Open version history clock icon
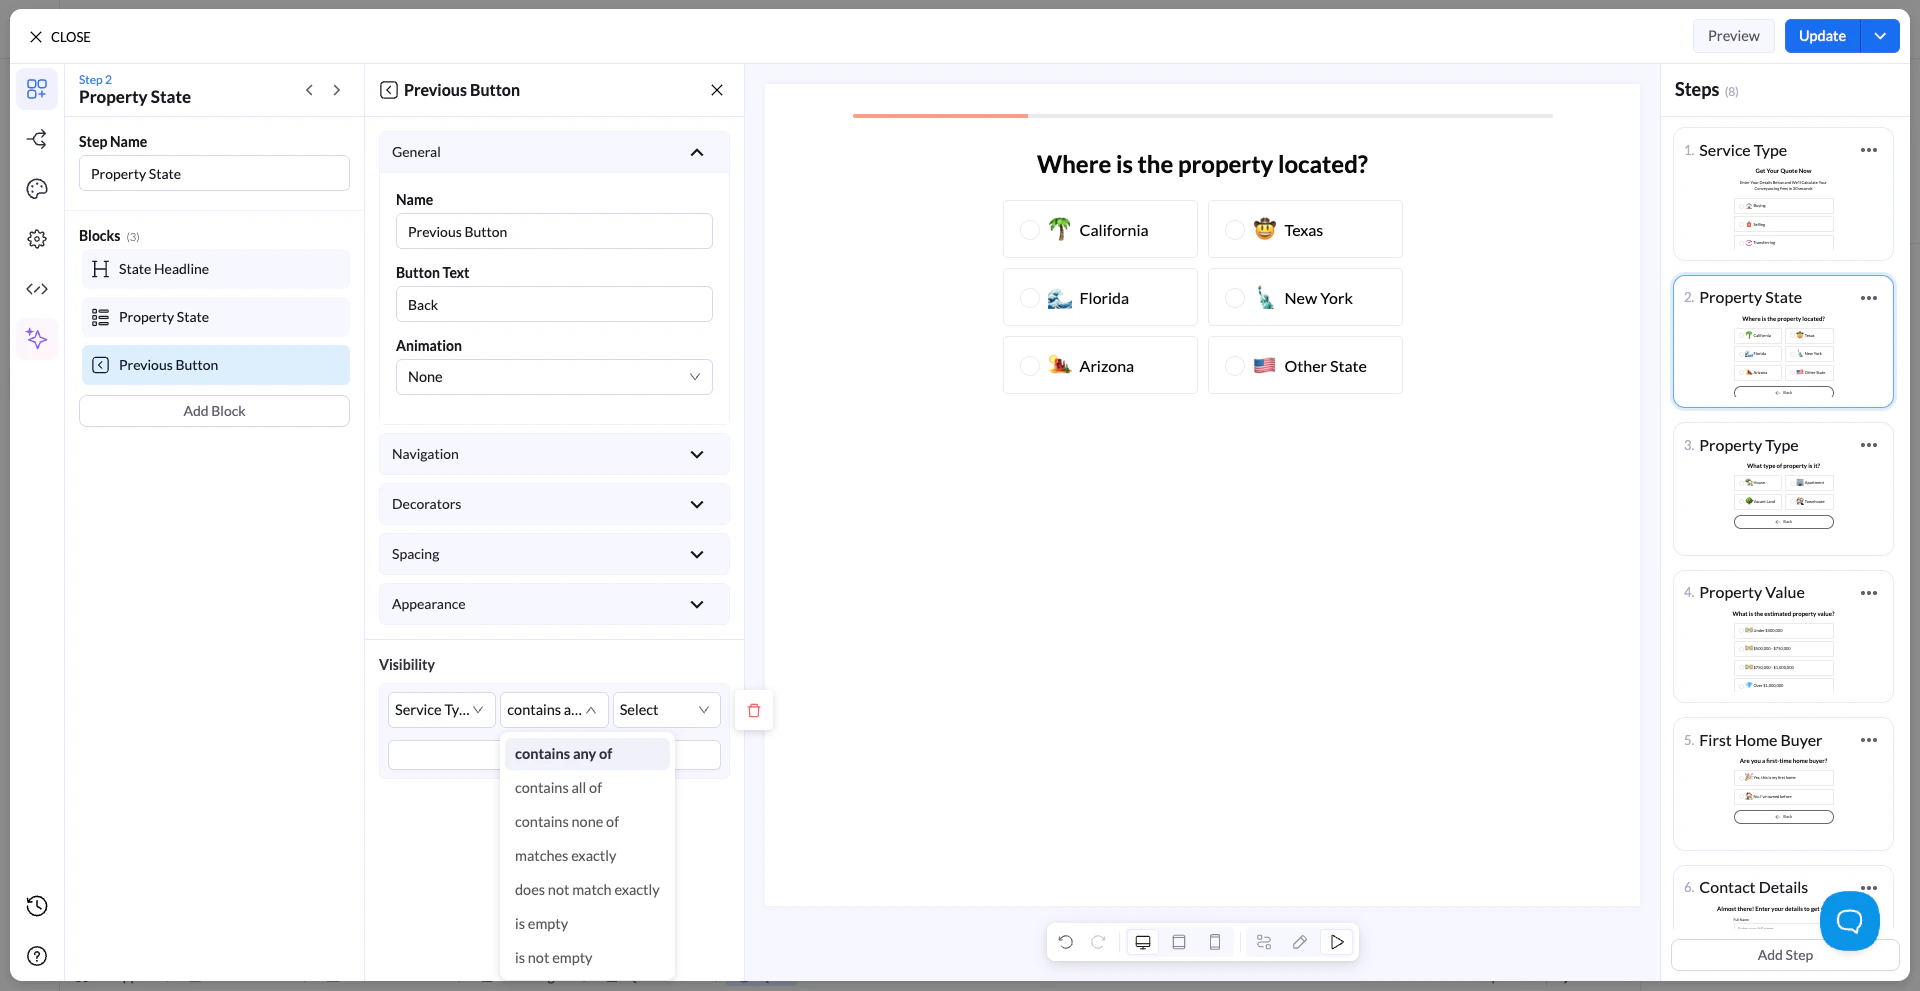Viewport: 1920px width, 991px height. point(37,906)
